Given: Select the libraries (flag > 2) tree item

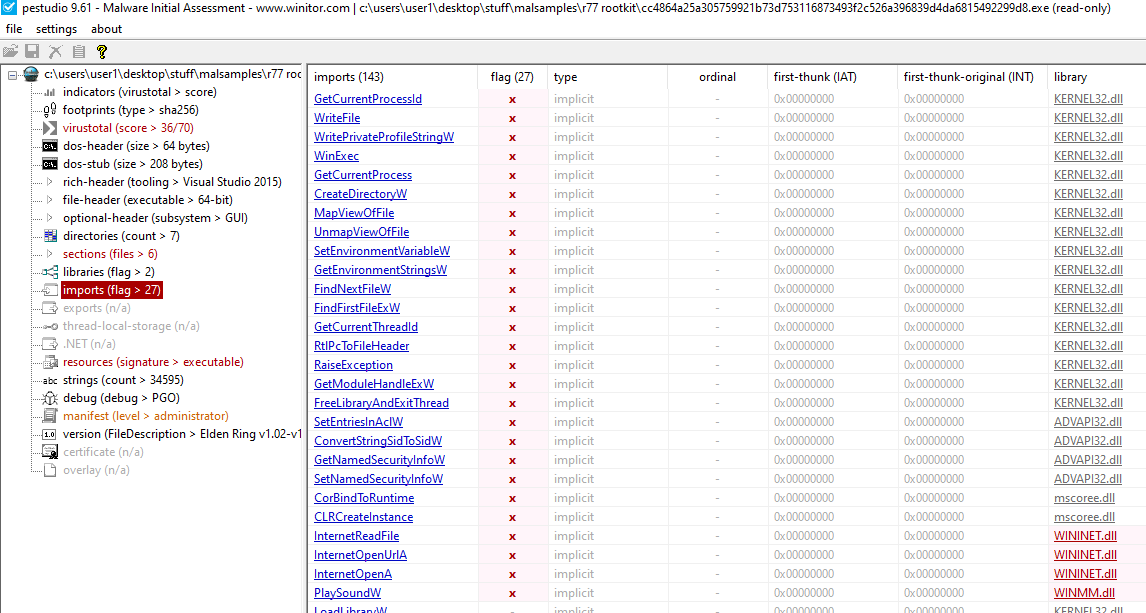Looking at the screenshot, I should pos(108,272).
